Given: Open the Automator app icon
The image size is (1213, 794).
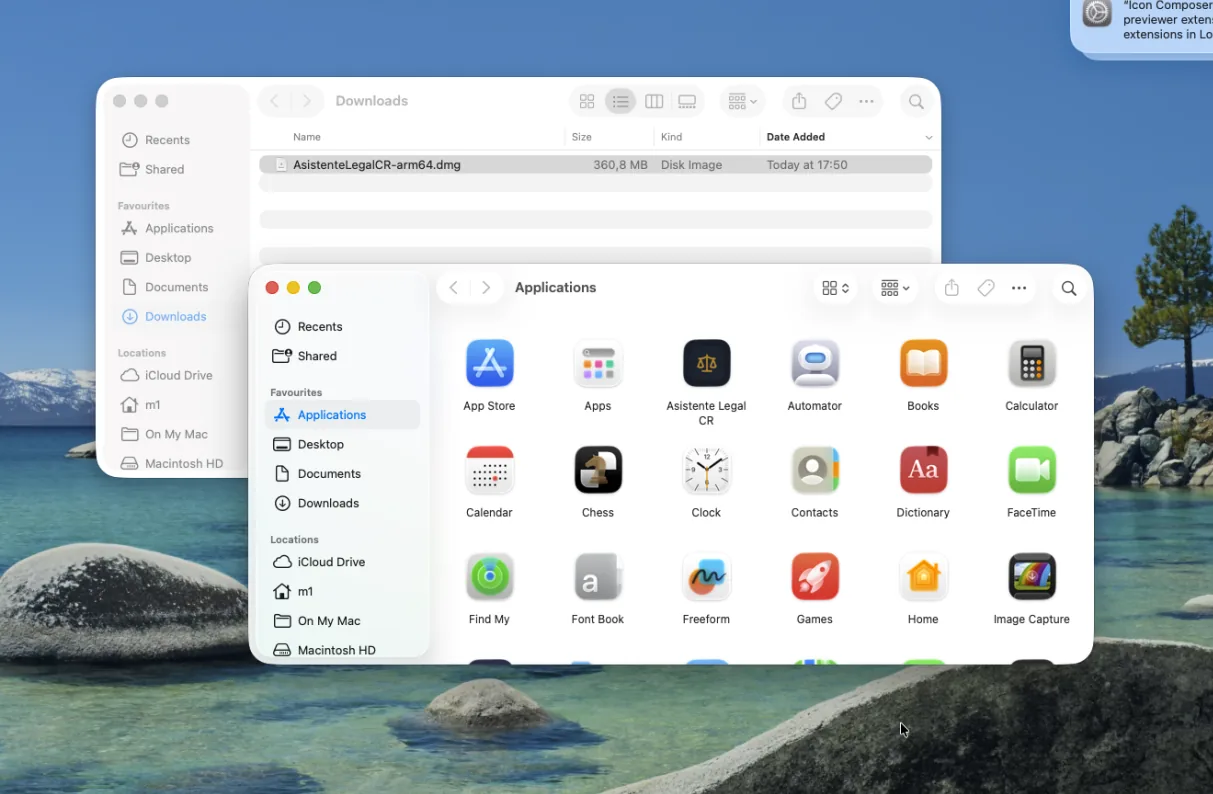Looking at the screenshot, I should coord(814,363).
